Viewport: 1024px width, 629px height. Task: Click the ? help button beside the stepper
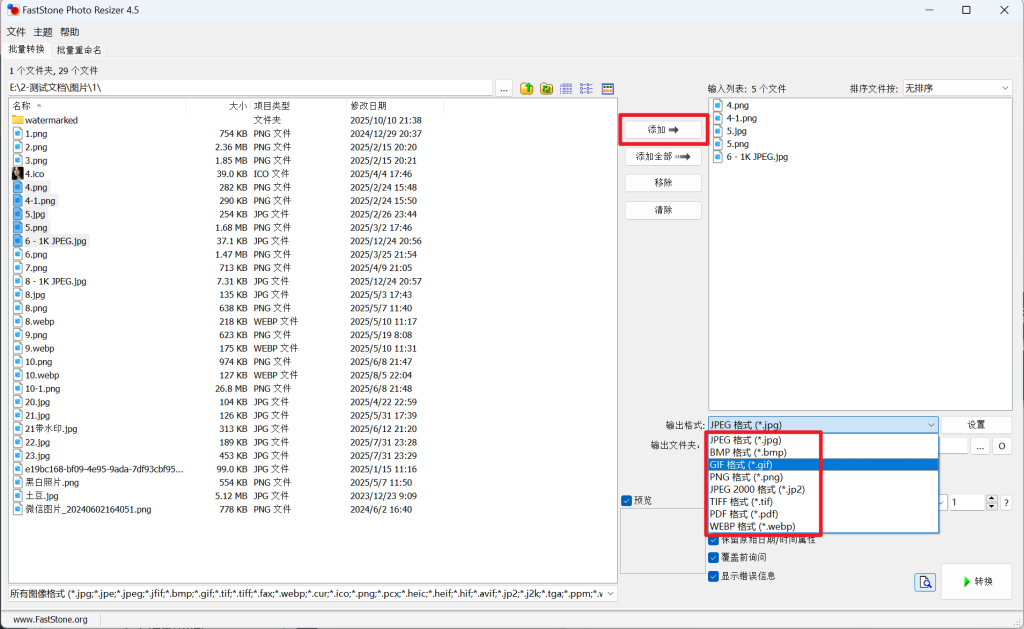tap(1006, 502)
